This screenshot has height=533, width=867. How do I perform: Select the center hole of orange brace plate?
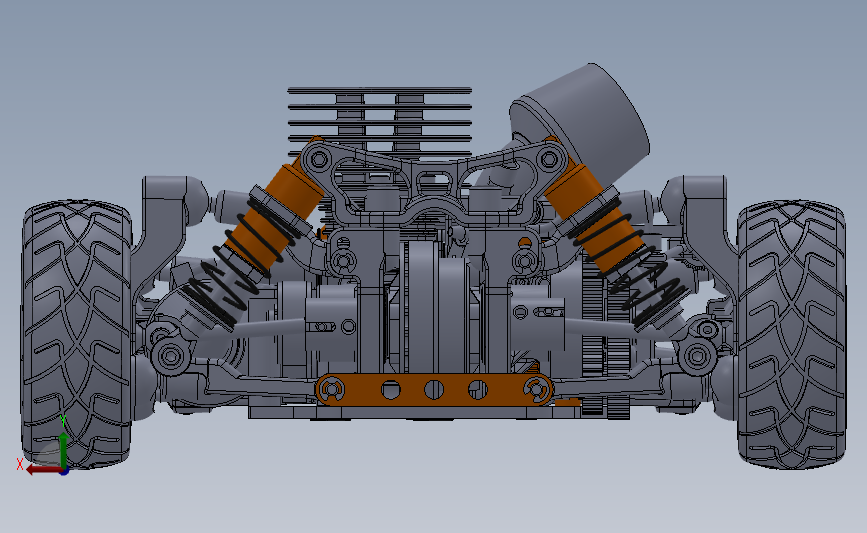pyautogui.click(x=434, y=389)
